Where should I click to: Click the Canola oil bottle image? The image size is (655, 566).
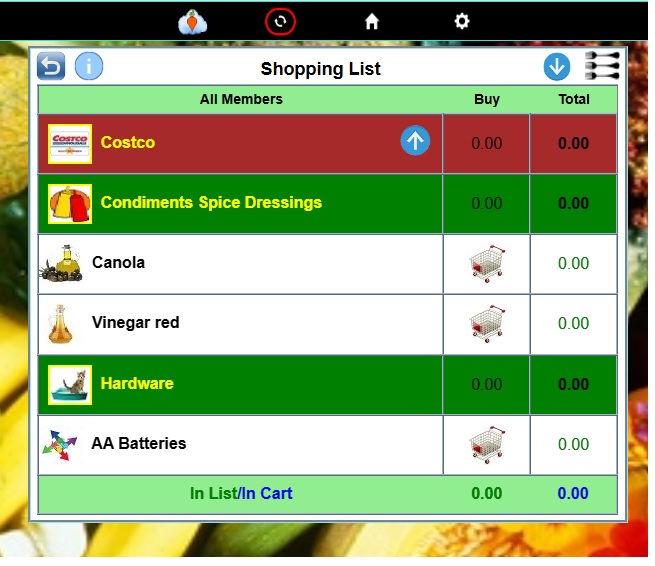click(x=61, y=263)
